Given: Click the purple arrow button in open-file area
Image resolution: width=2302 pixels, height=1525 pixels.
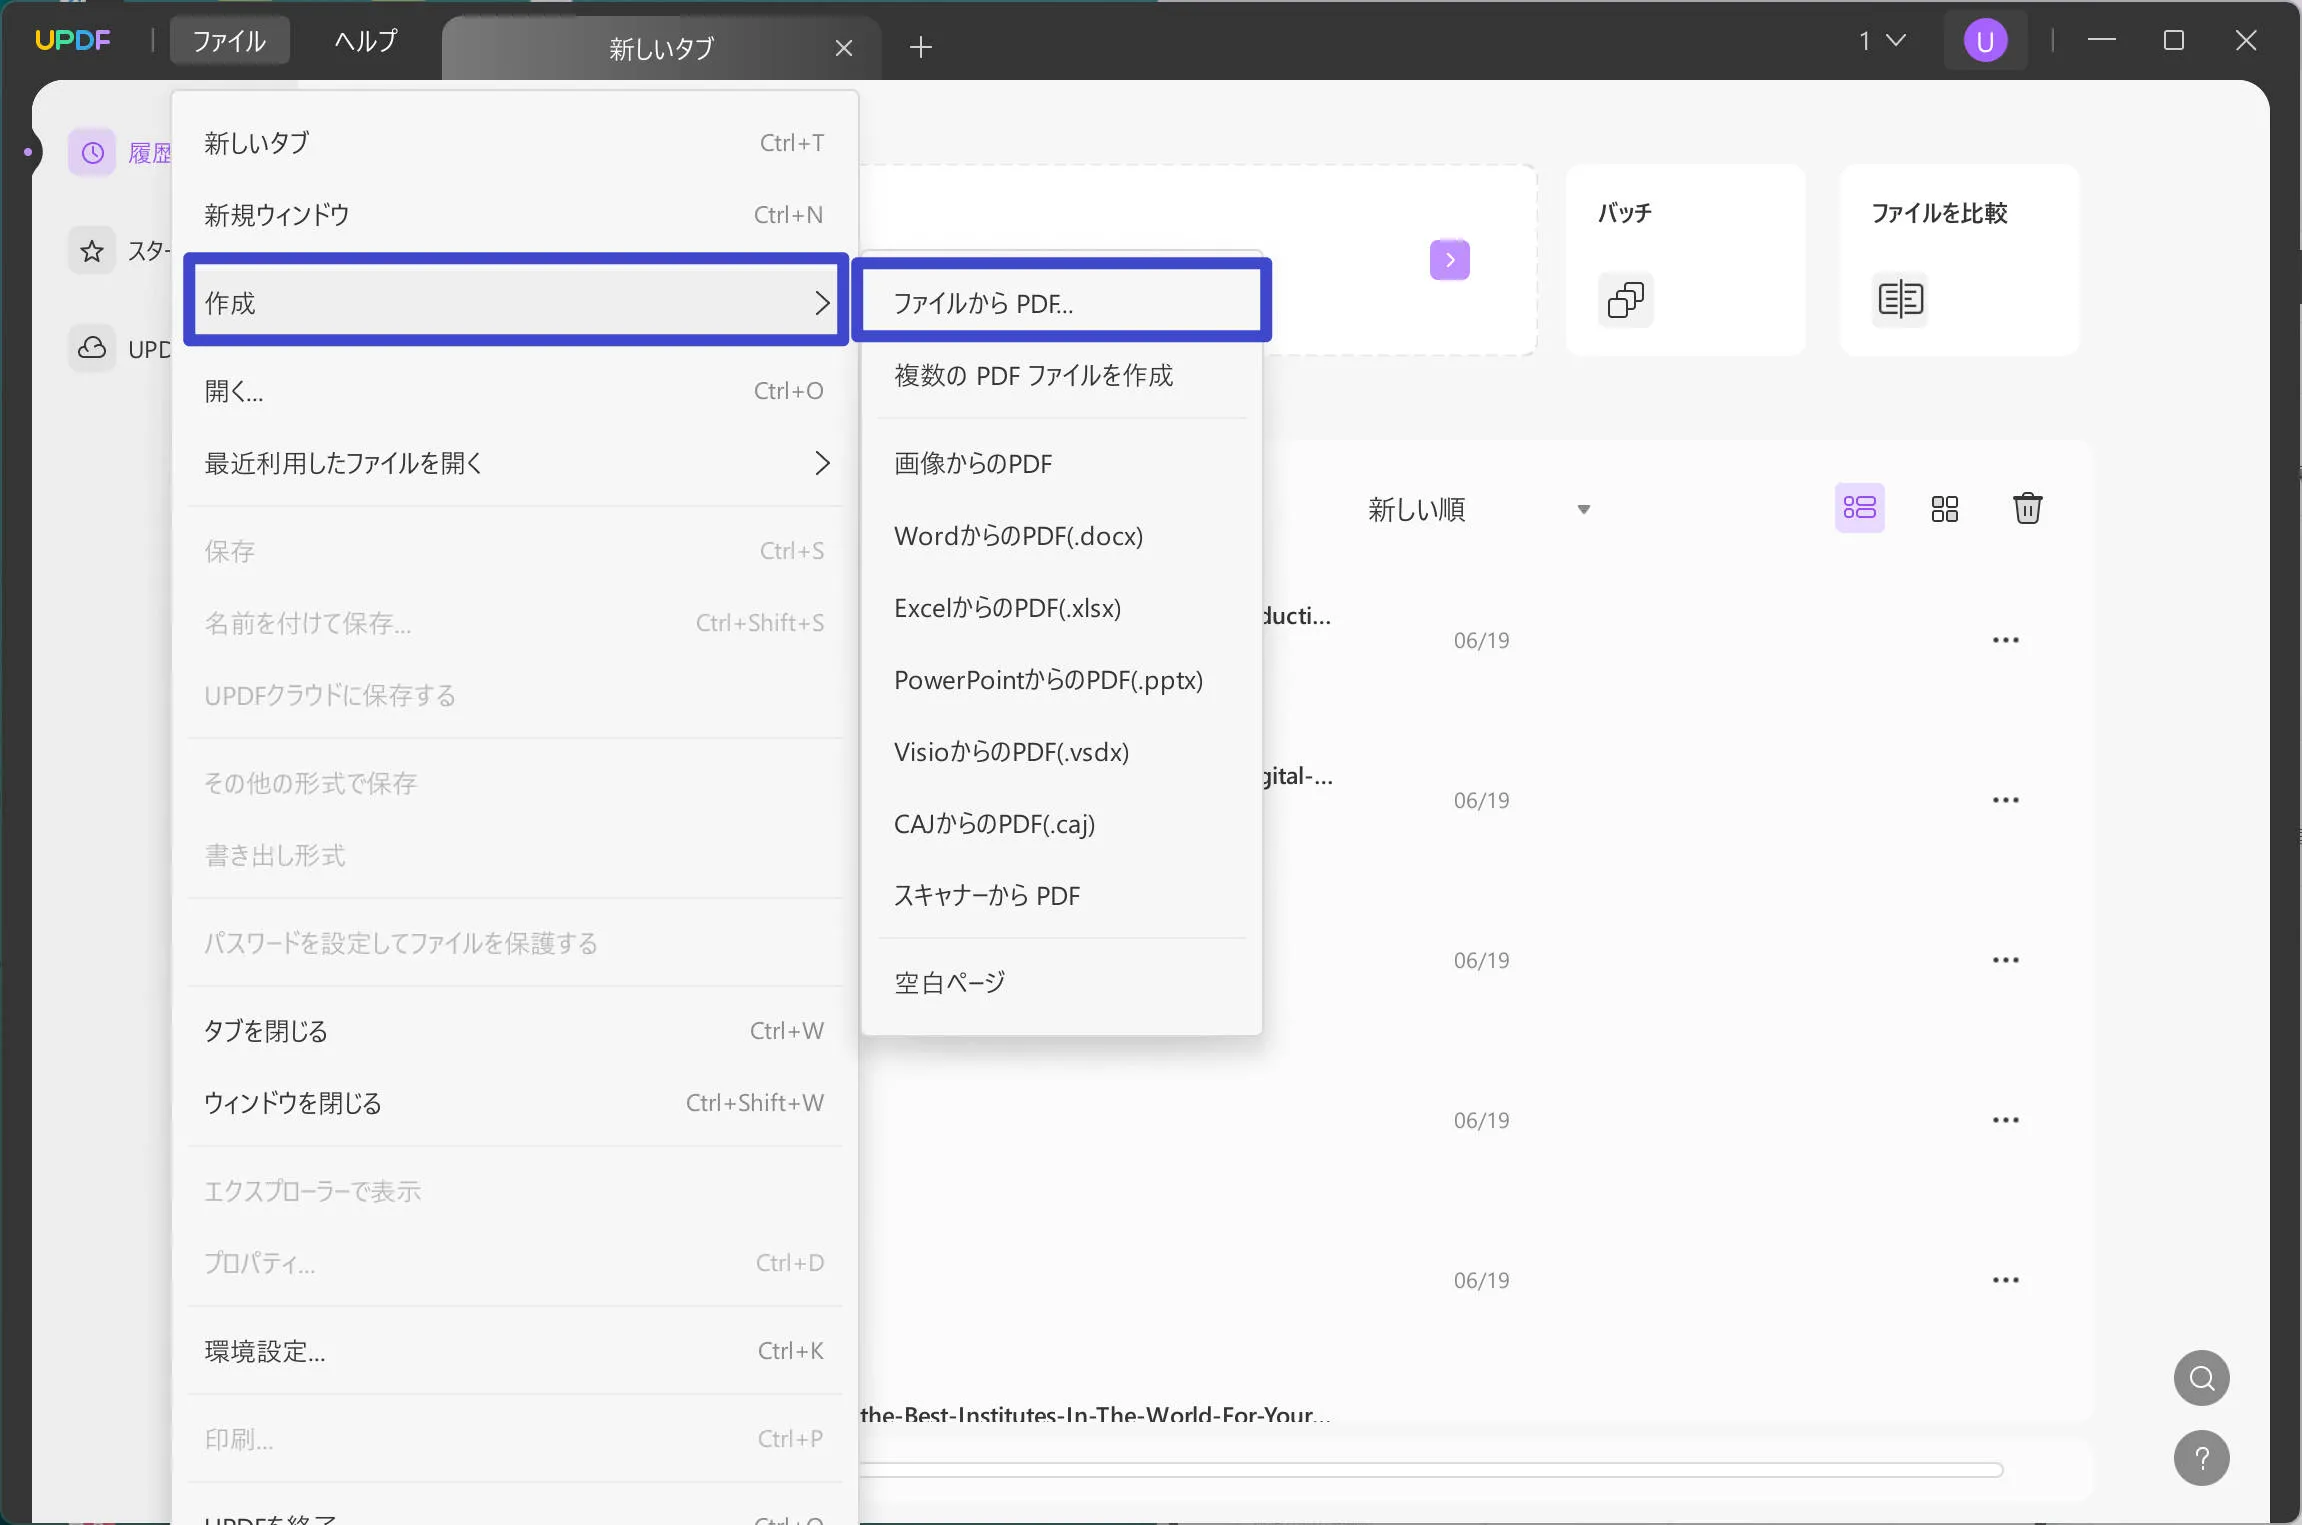Looking at the screenshot, I should (x=1450, y=260).
